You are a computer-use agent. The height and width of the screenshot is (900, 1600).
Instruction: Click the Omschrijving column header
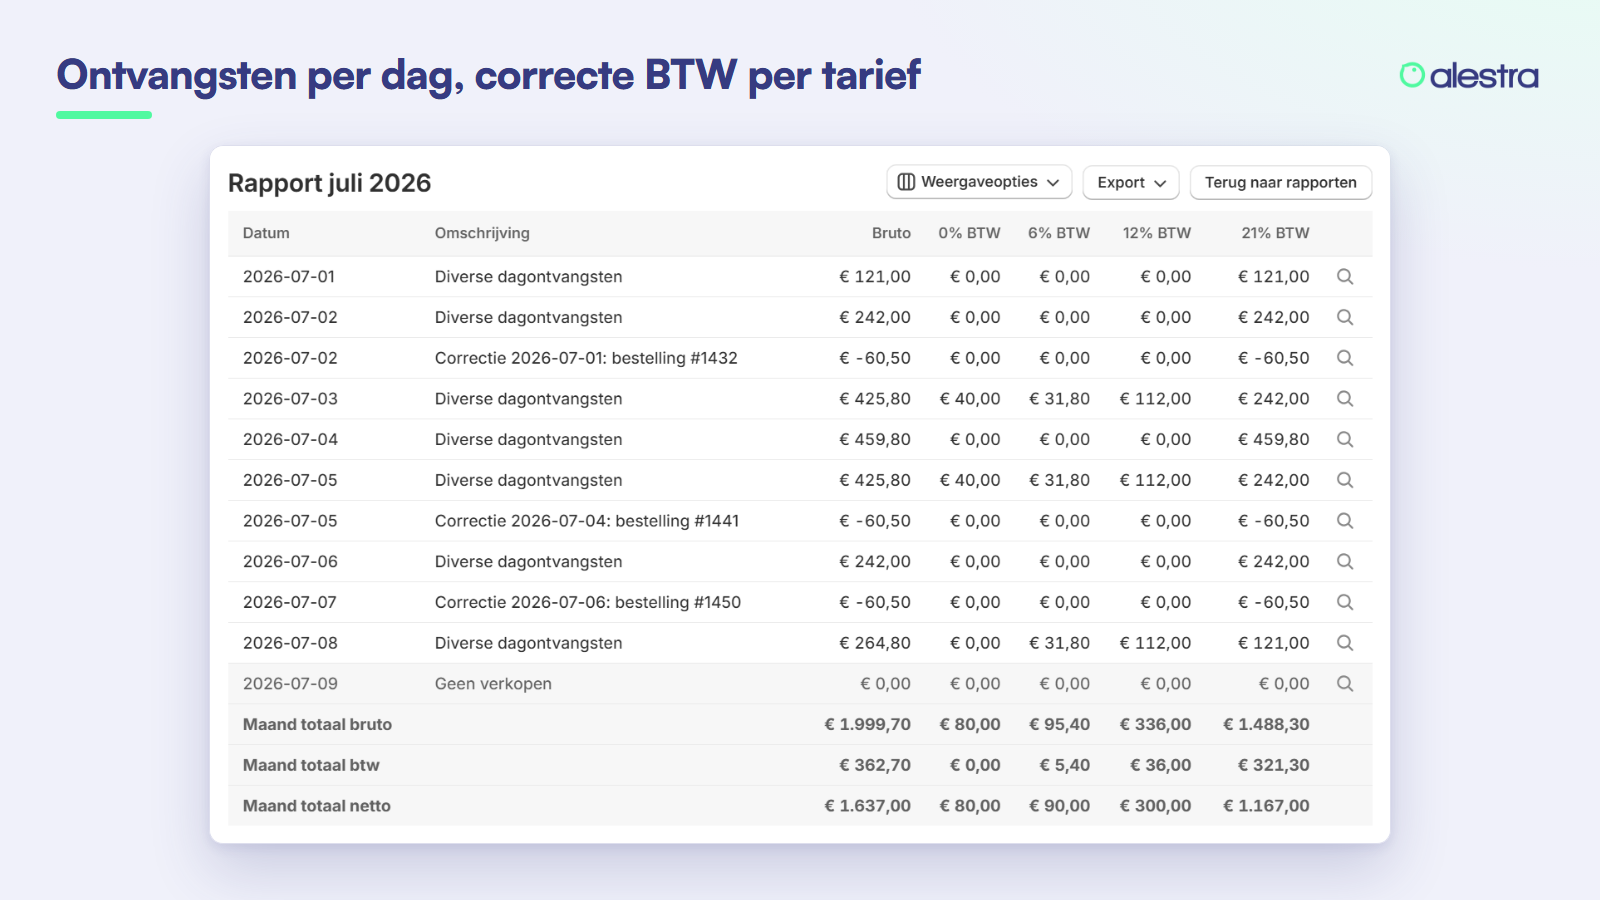[x=482, y=233]
